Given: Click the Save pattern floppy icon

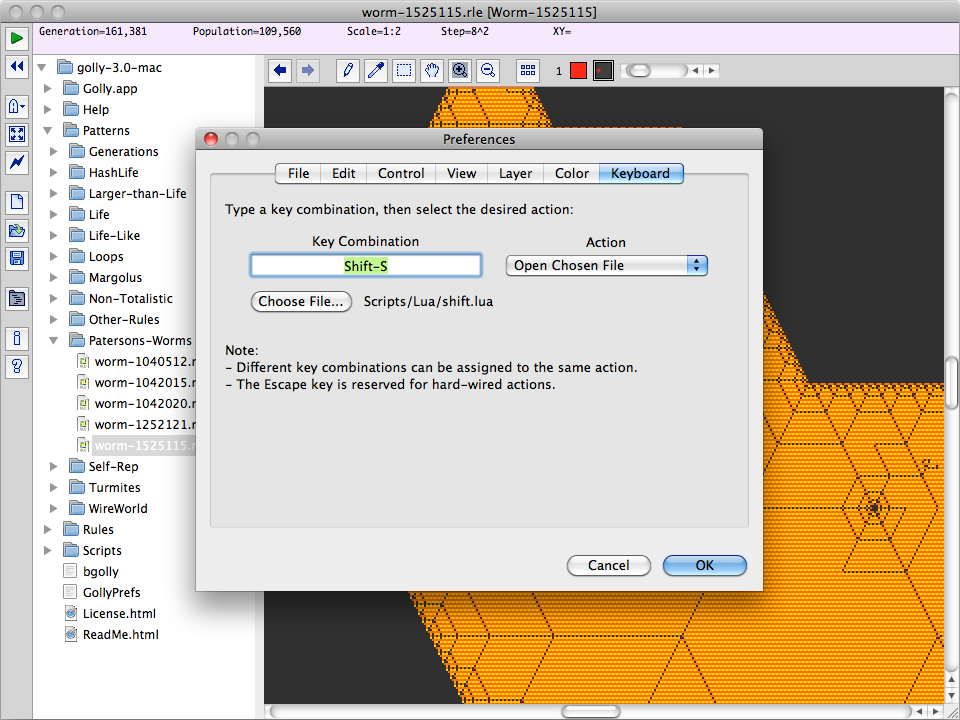Looking at the screenshot, I should [17, 258].
